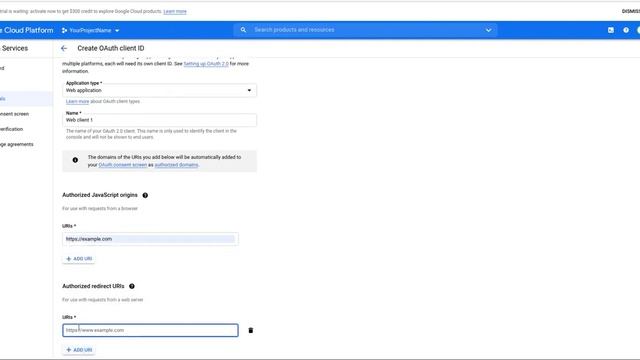Open the Application type dropdown
640x360 pixels.
159,90
